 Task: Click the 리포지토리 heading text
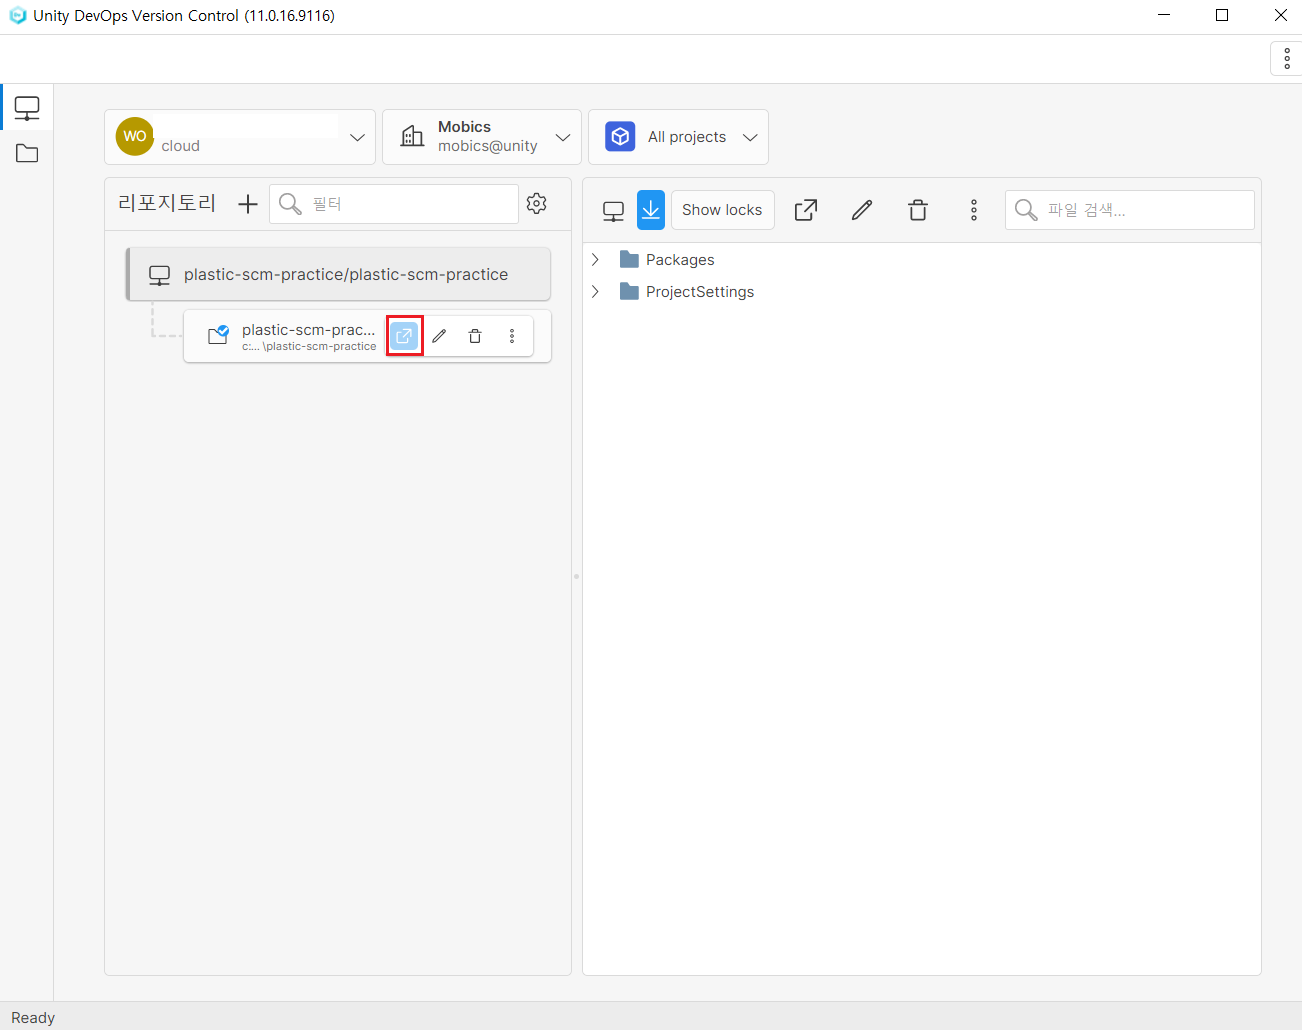tap(167, 203)
